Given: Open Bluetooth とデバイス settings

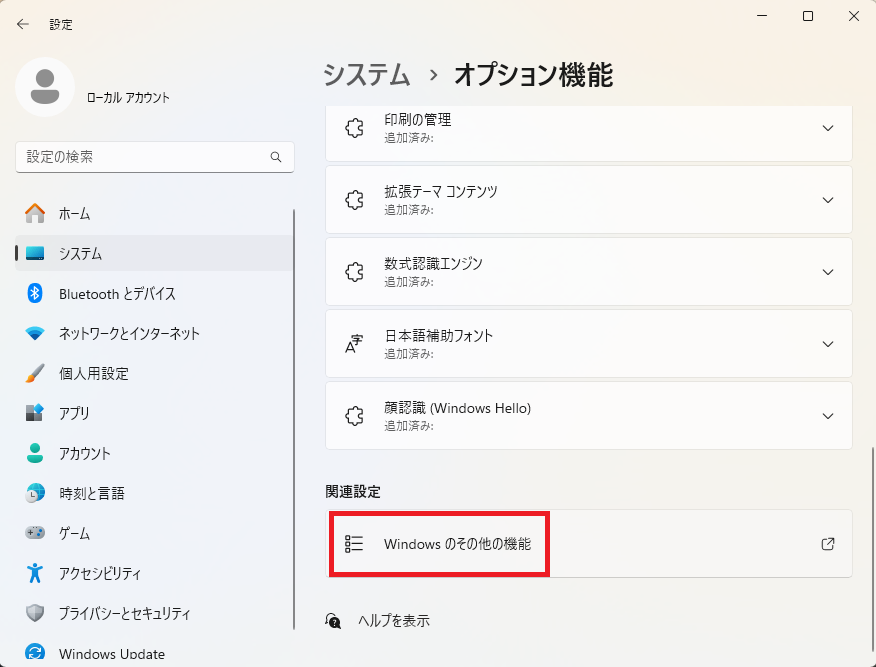Looking at the screenshot, I should pos(154,293).
